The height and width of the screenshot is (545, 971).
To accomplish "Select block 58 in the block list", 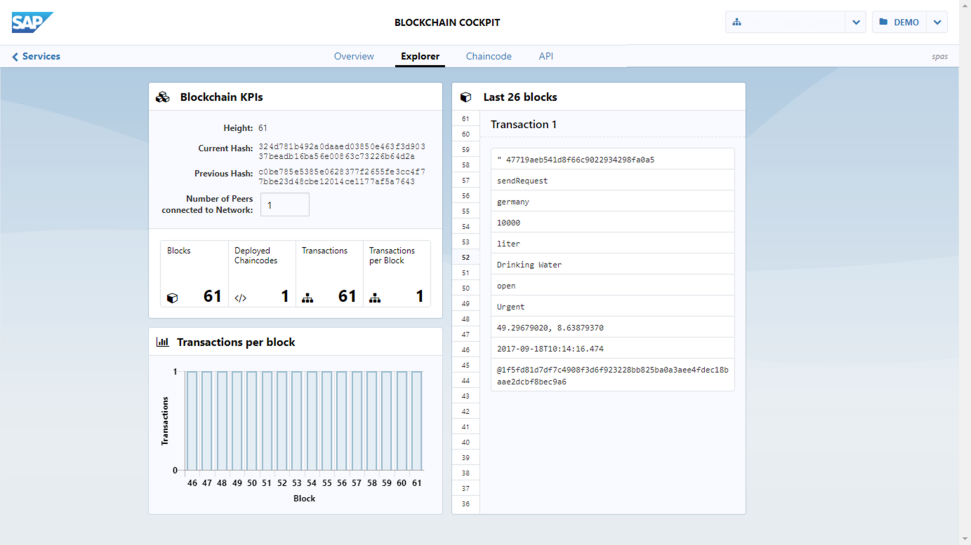I will pos(466,165).
